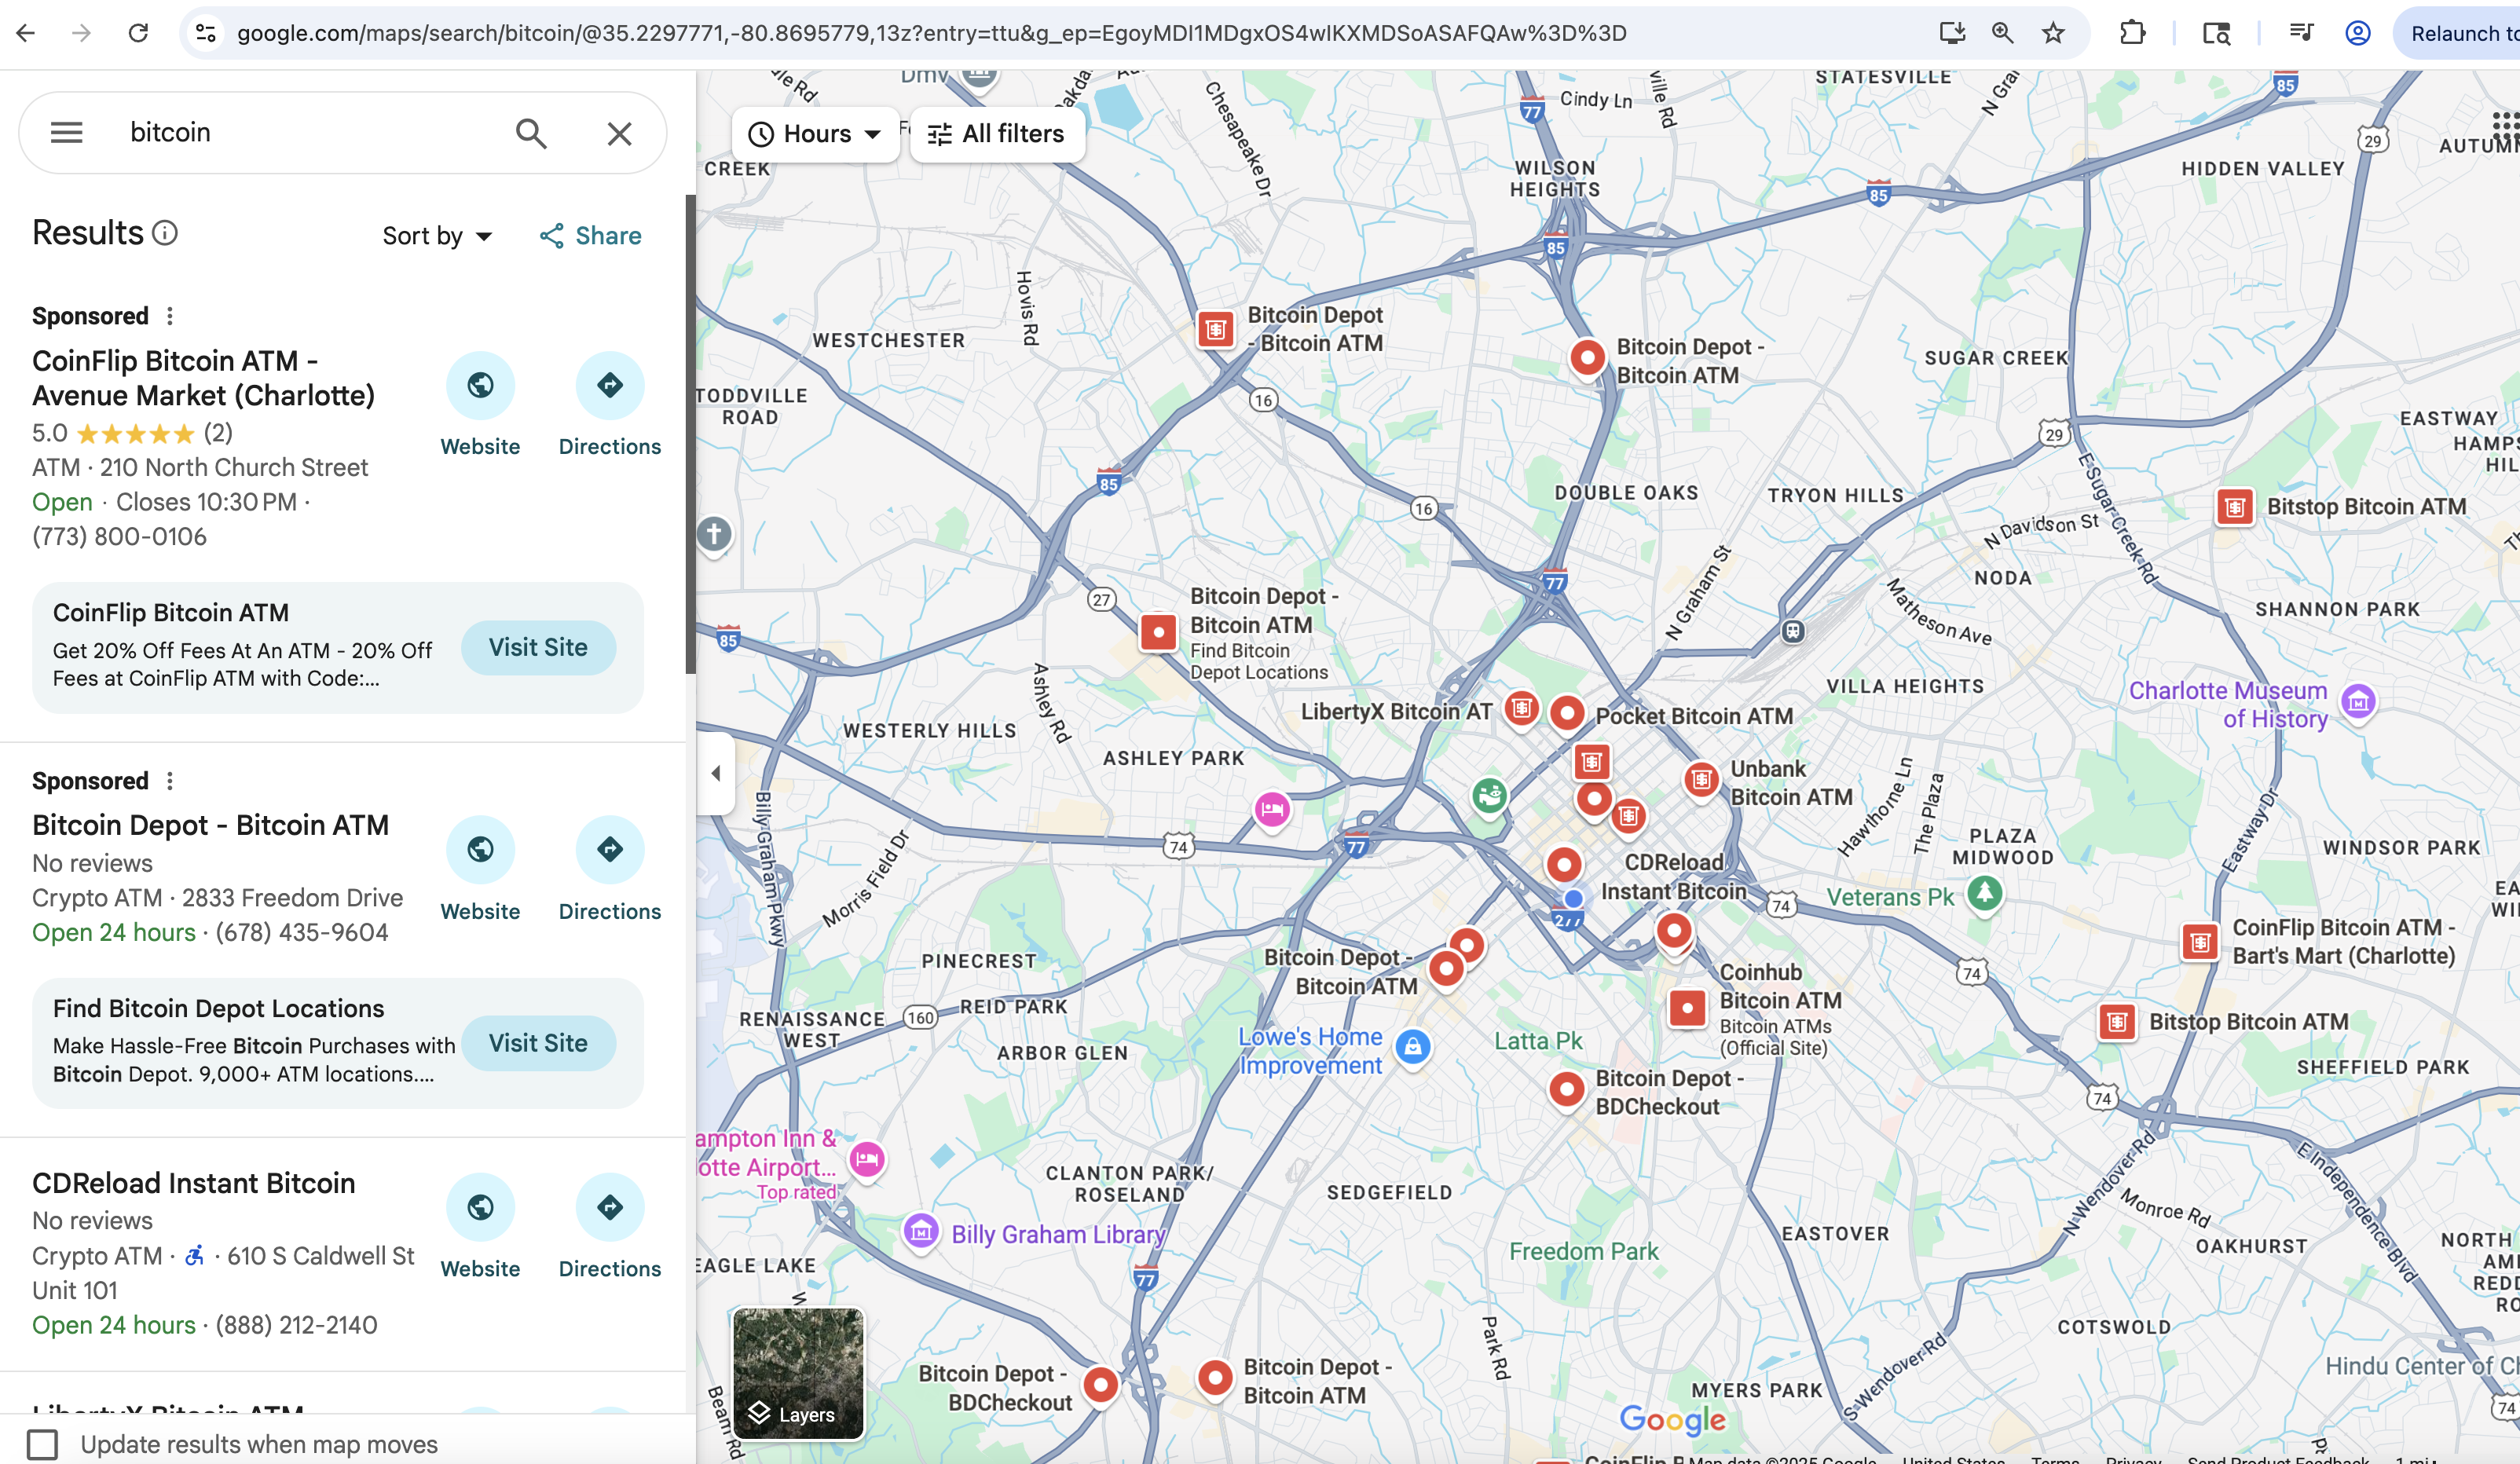Open the zoom magnifier icon in address bar
Screen dimensions: 2520x1464
[2002, 33]
